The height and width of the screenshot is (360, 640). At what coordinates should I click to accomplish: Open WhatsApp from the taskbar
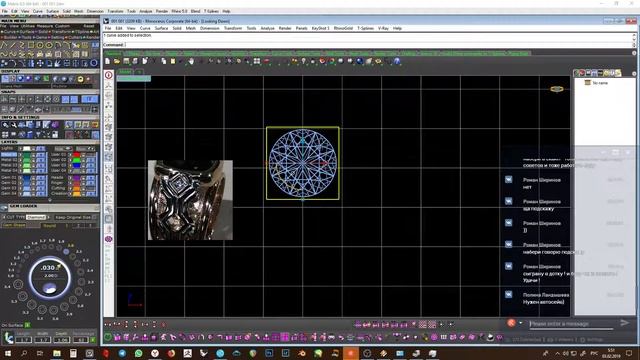click(x=138, y=353)
